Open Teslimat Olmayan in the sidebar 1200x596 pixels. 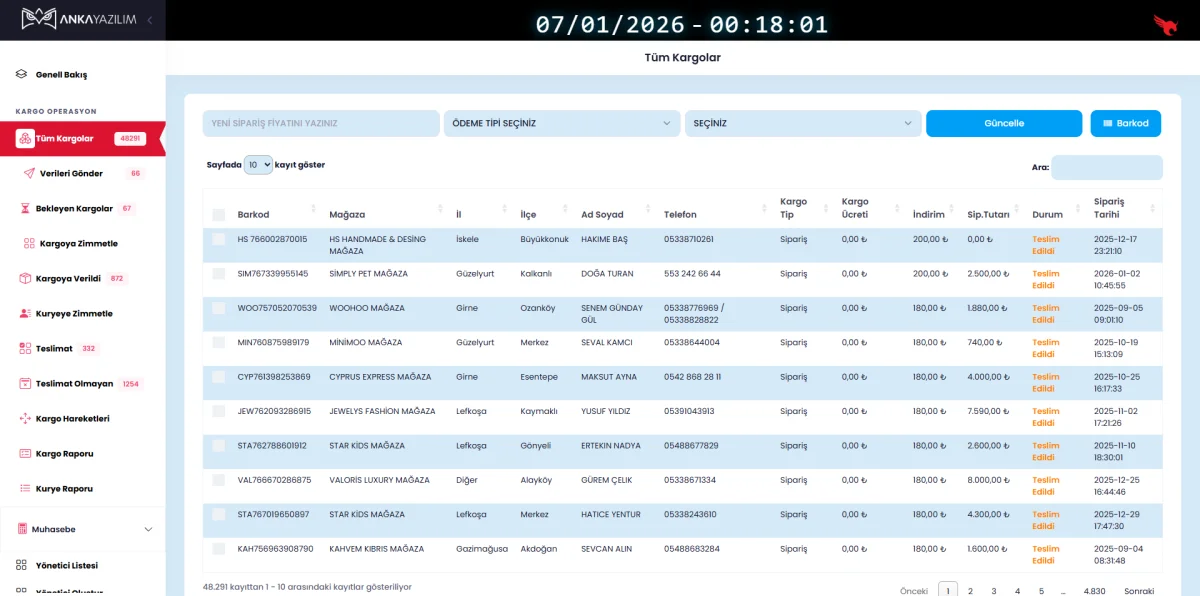pyautogui.click(x=74, y=384)
